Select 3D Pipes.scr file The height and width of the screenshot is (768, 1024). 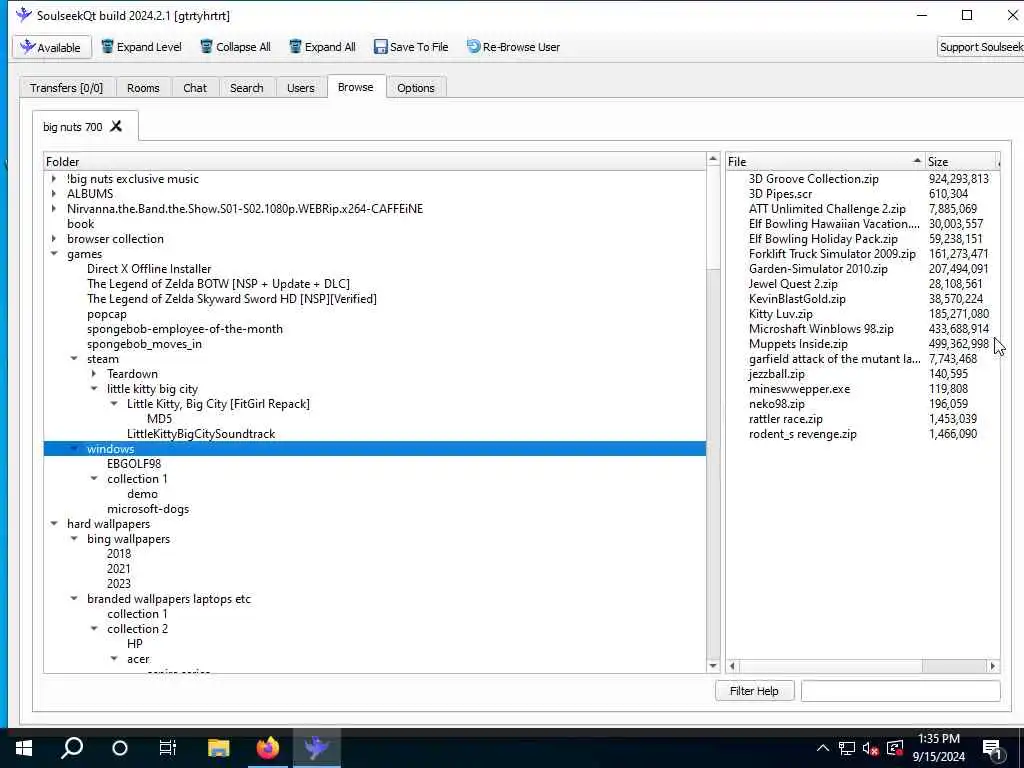click(780, 193)
